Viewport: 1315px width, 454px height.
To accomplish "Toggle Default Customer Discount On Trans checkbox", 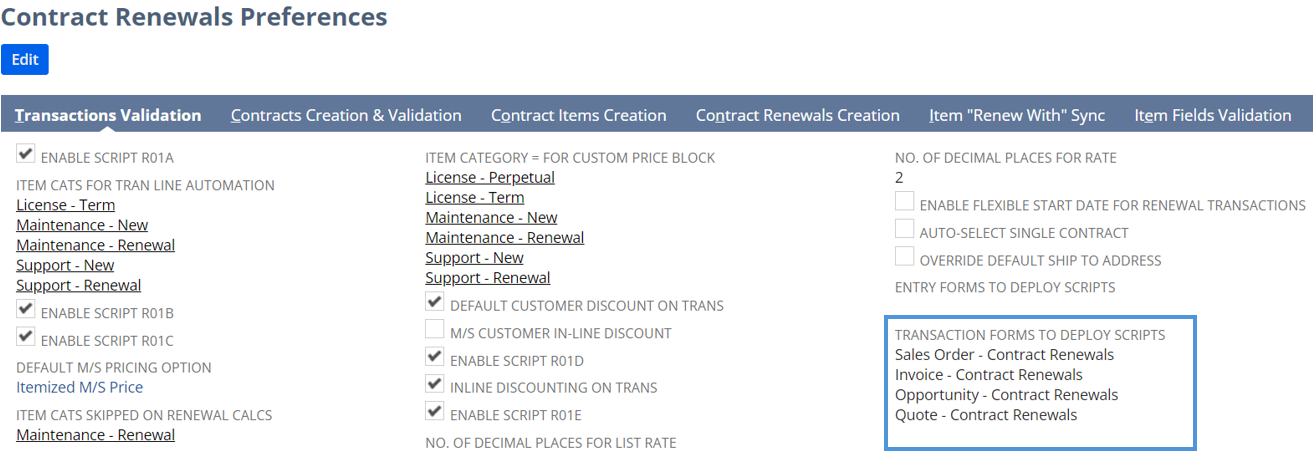I will point(435,302).
